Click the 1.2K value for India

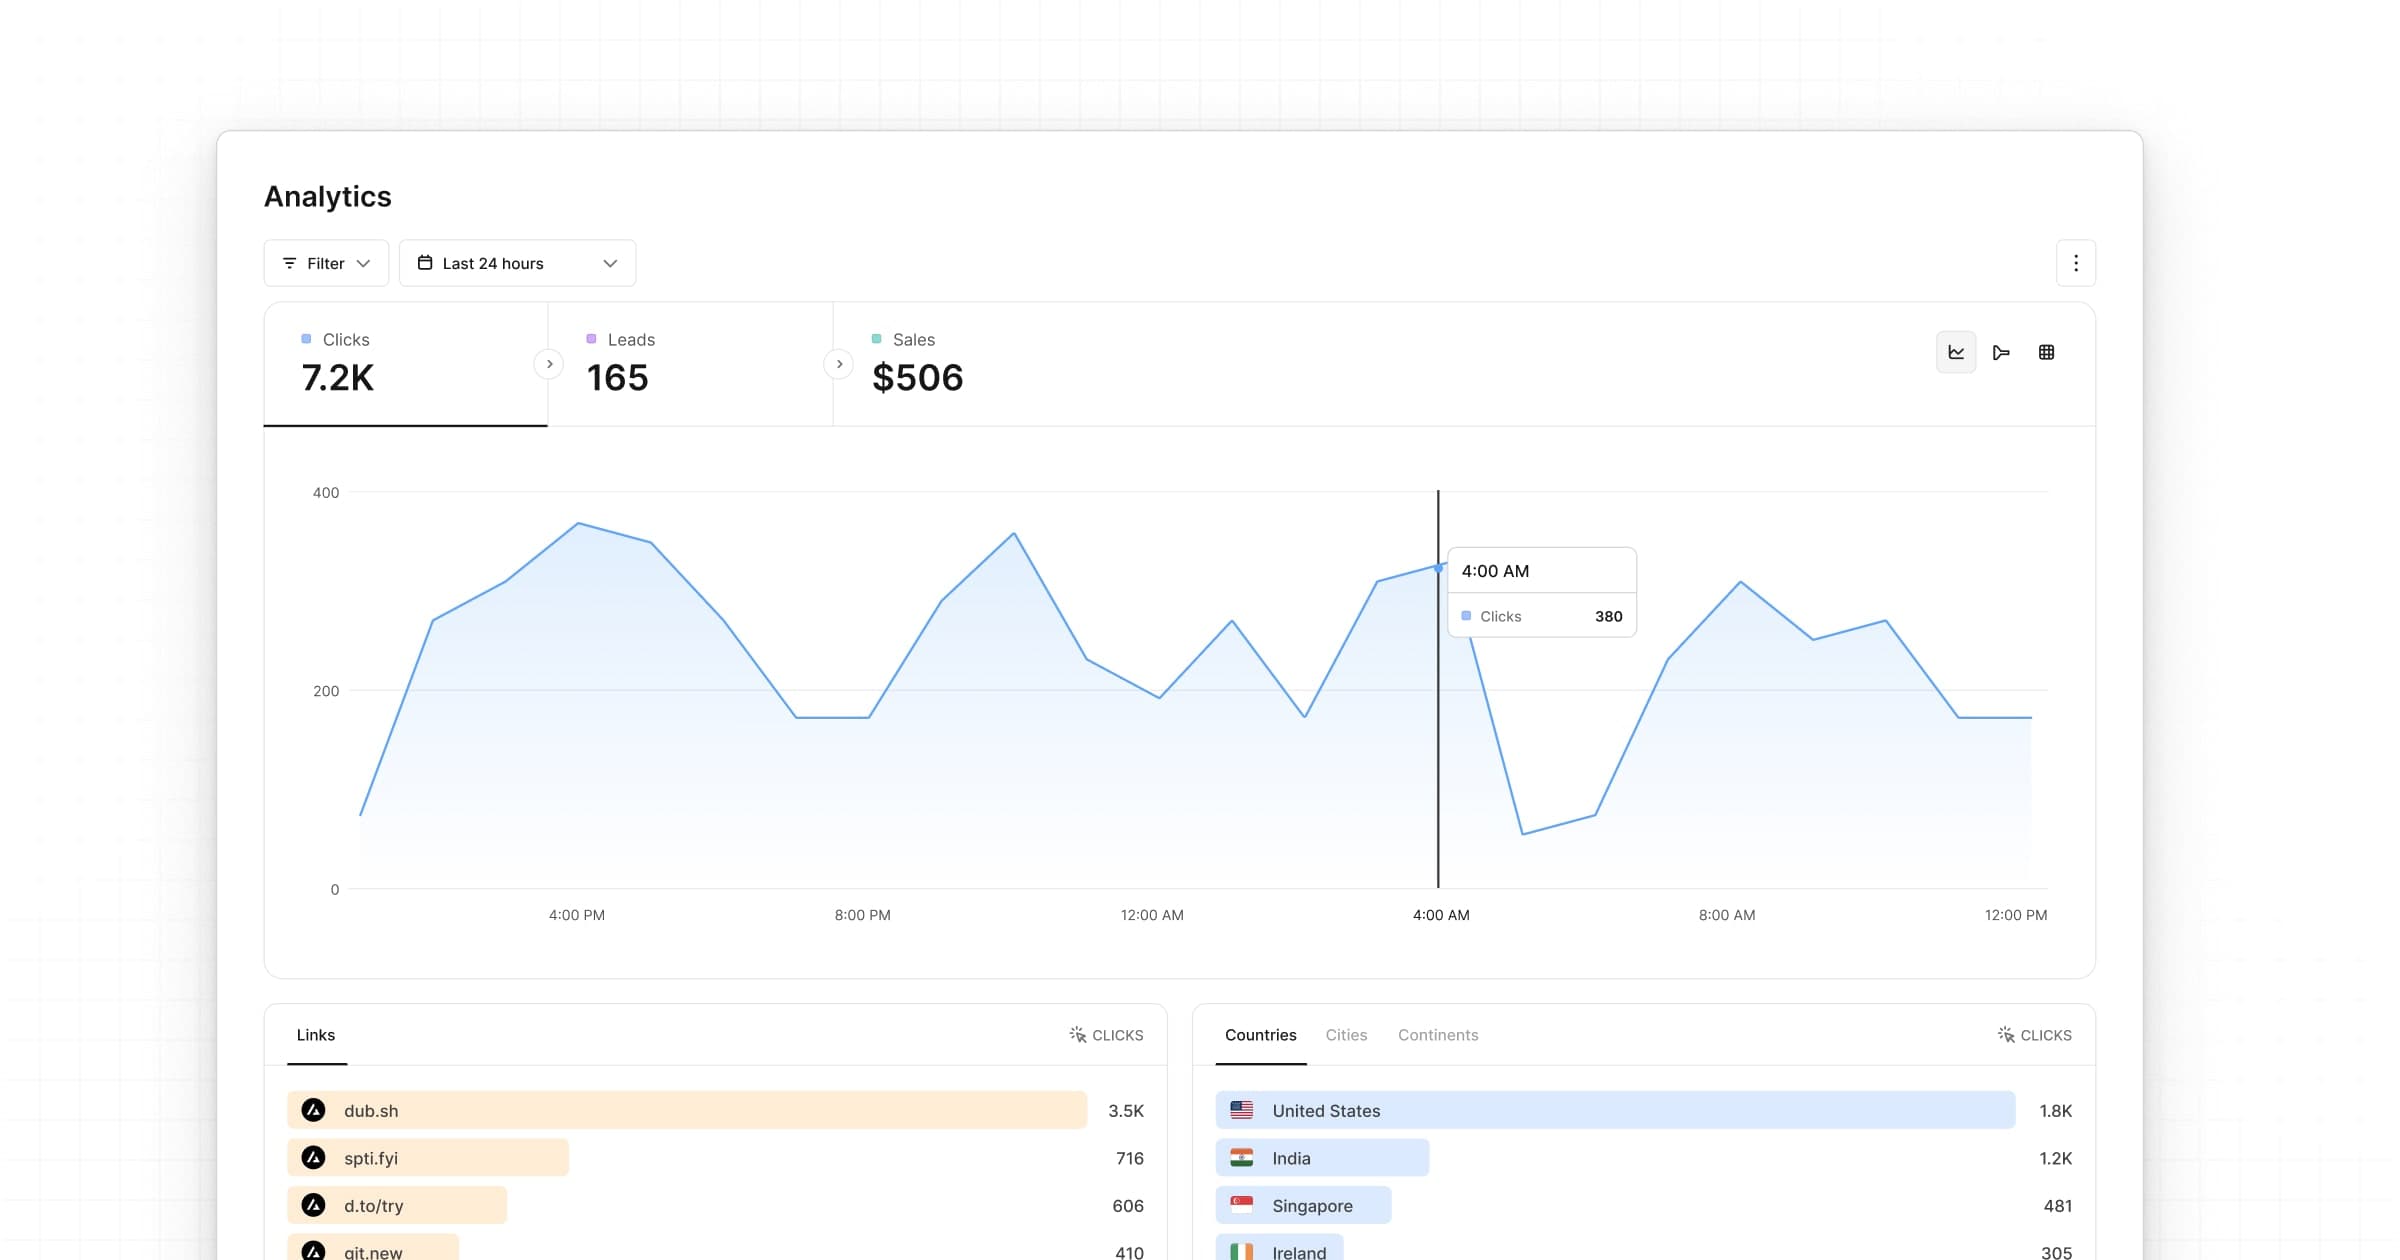coord(2056,1158)
